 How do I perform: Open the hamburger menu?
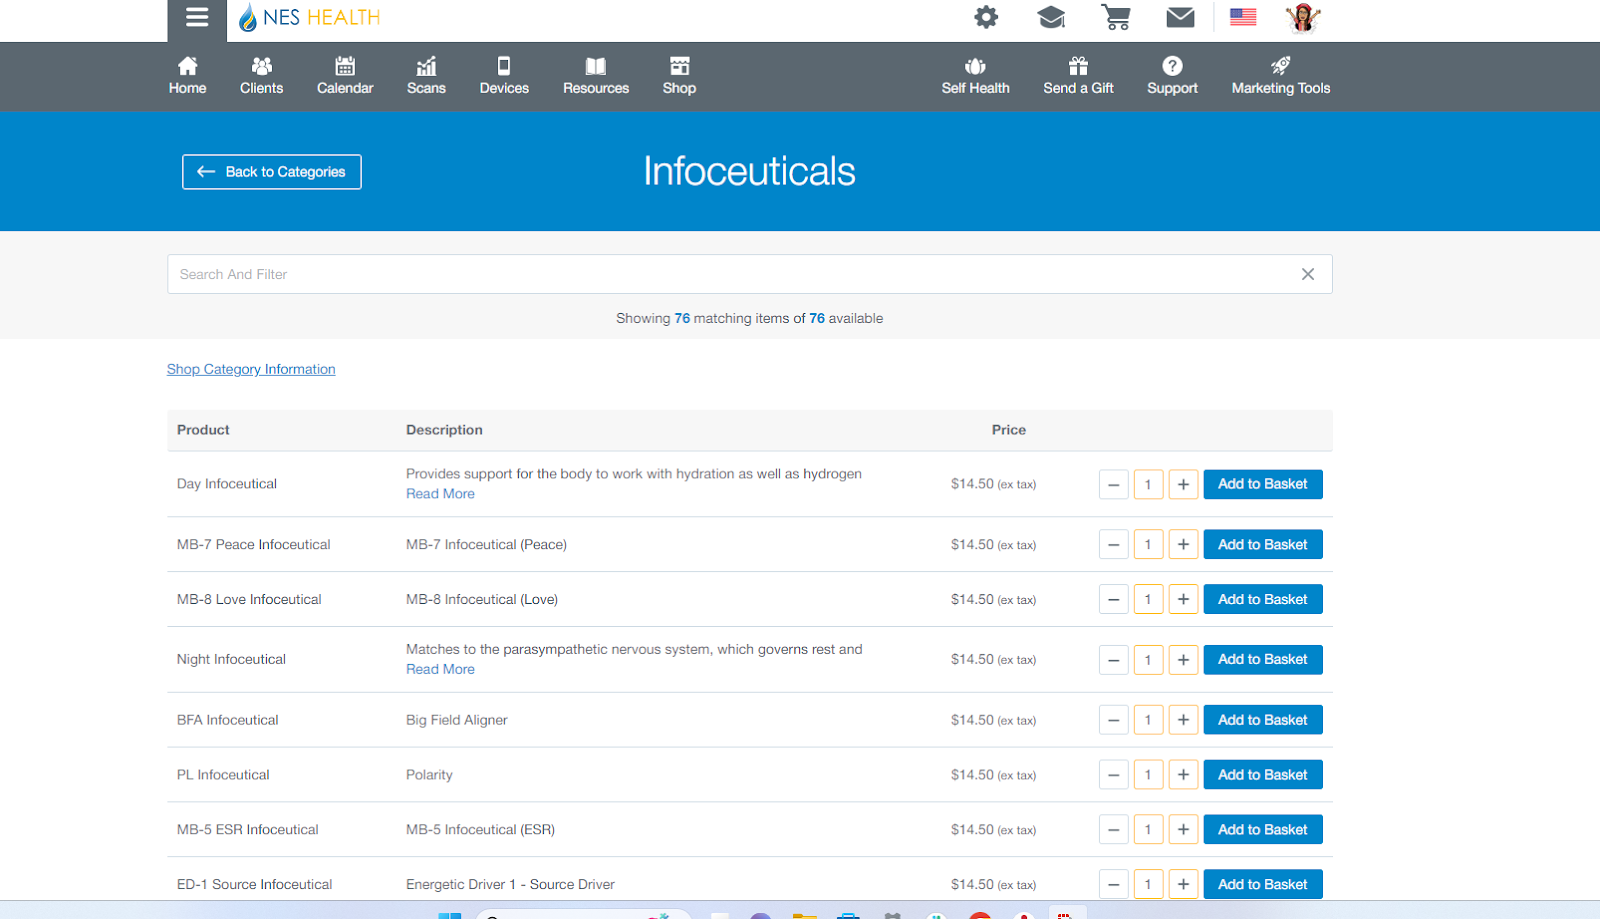coord(197,18)
